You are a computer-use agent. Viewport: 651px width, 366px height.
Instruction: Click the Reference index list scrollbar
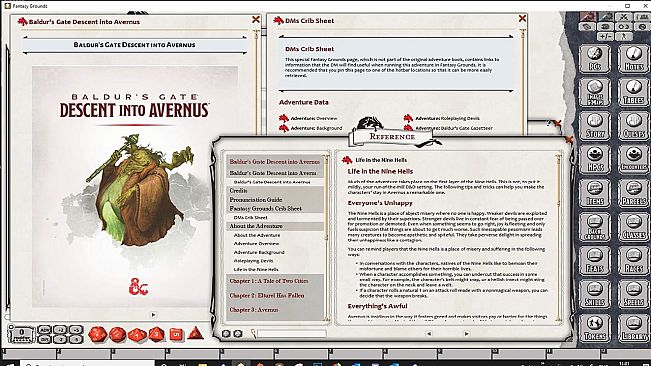pyautogui.click(x=326, y=238)
